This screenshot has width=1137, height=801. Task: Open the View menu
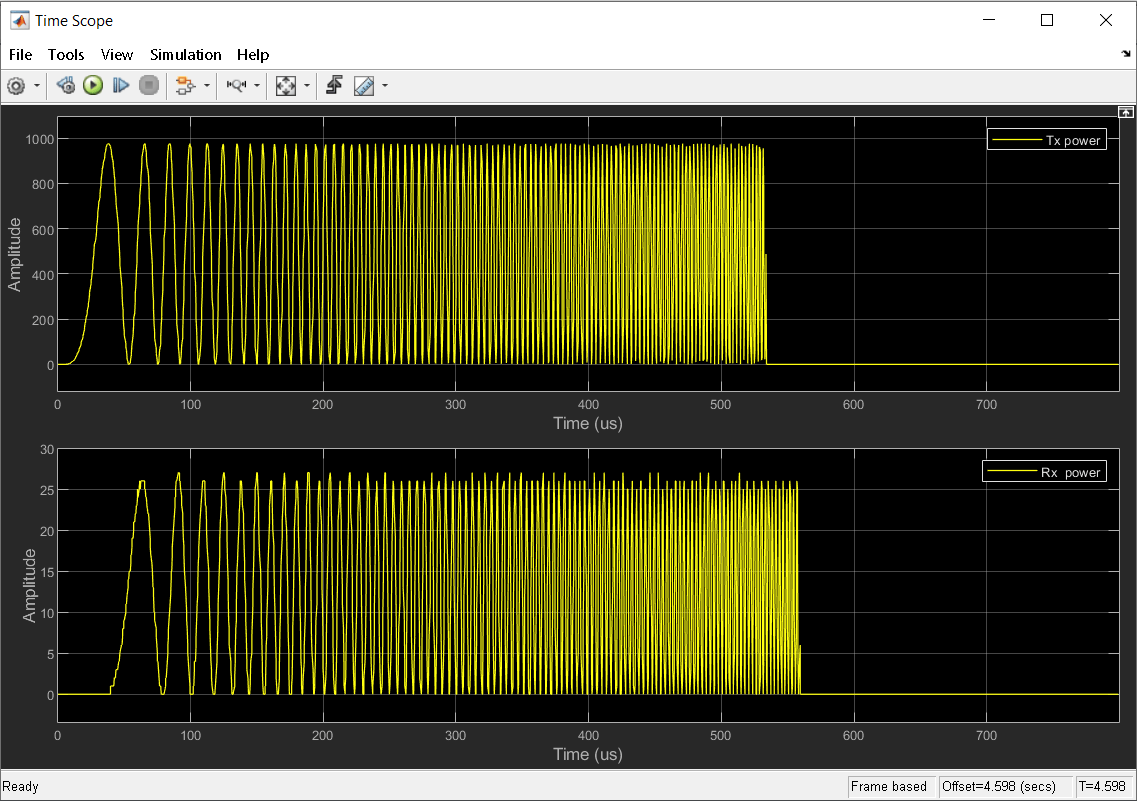point(117,55)
